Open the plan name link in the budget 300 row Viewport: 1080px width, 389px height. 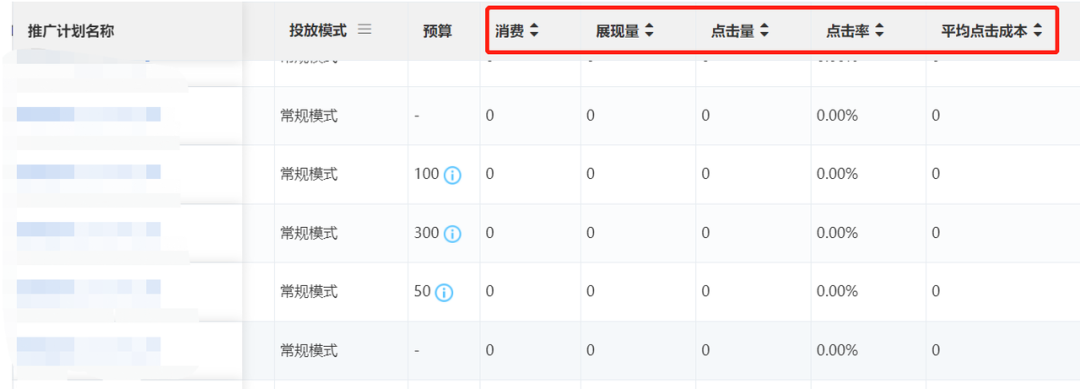click(x=89, y=230)
